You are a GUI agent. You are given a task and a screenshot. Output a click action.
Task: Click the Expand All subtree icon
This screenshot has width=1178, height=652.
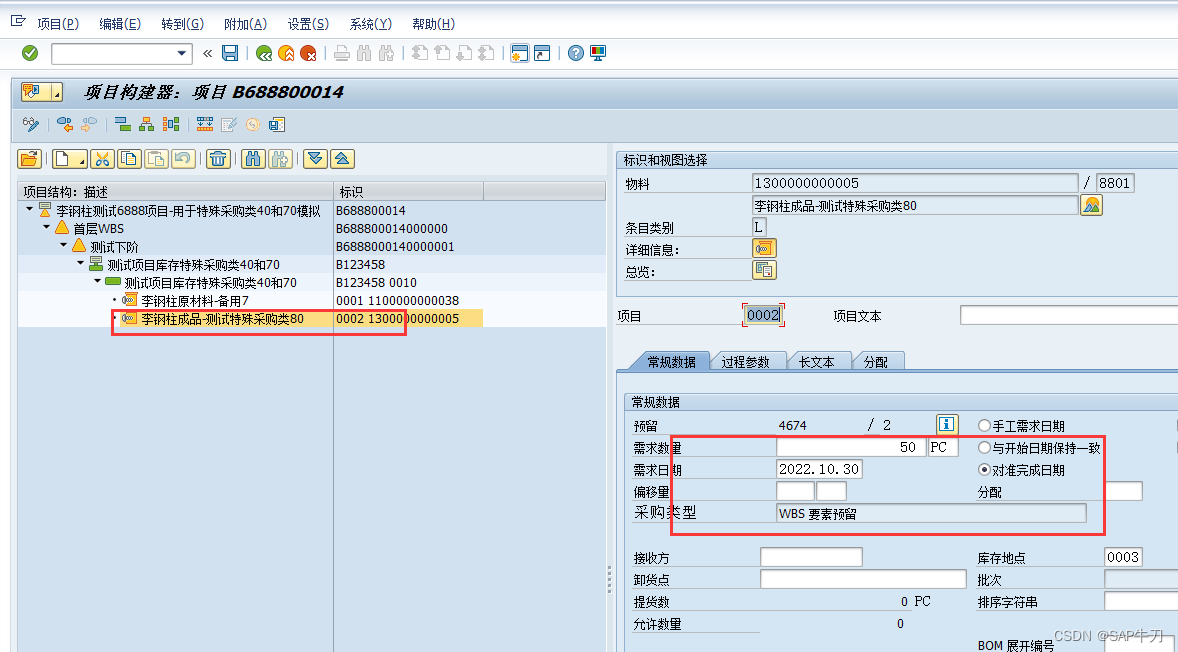pos(316,159)
